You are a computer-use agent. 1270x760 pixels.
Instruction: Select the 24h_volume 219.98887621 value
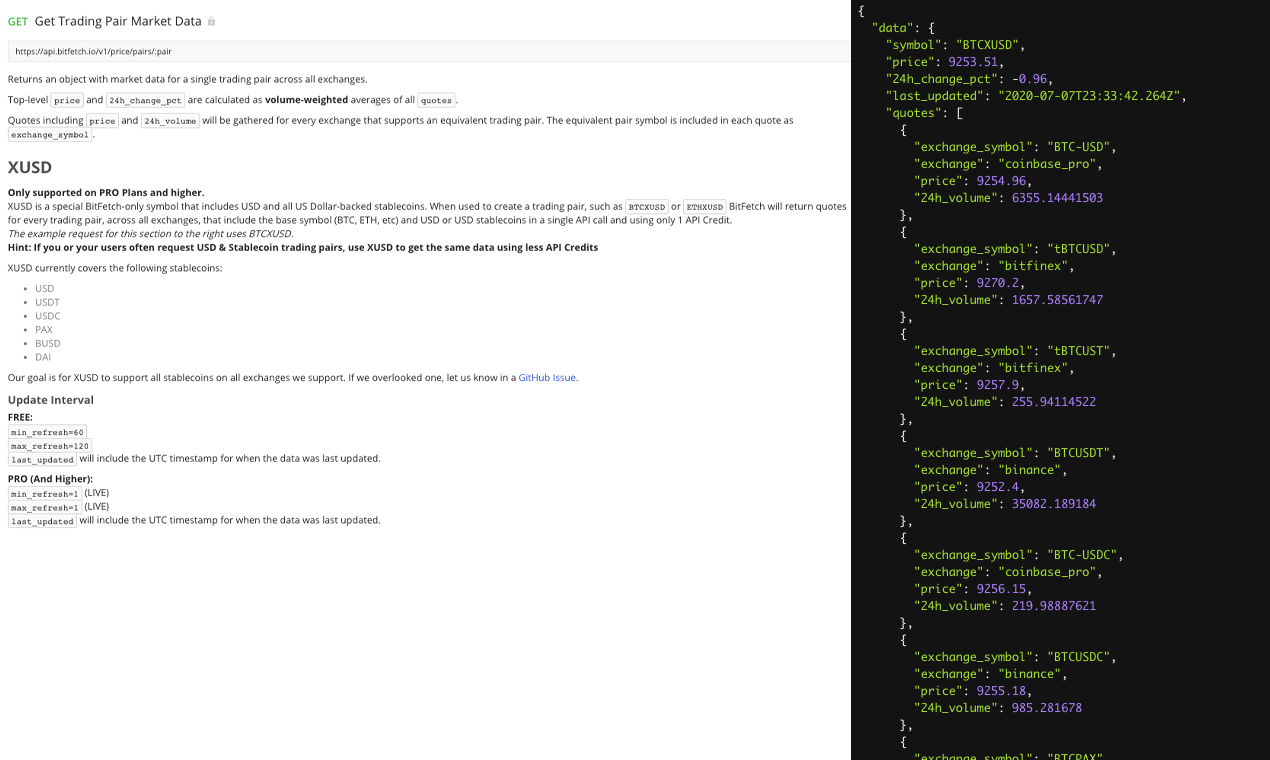point(1054,606)
